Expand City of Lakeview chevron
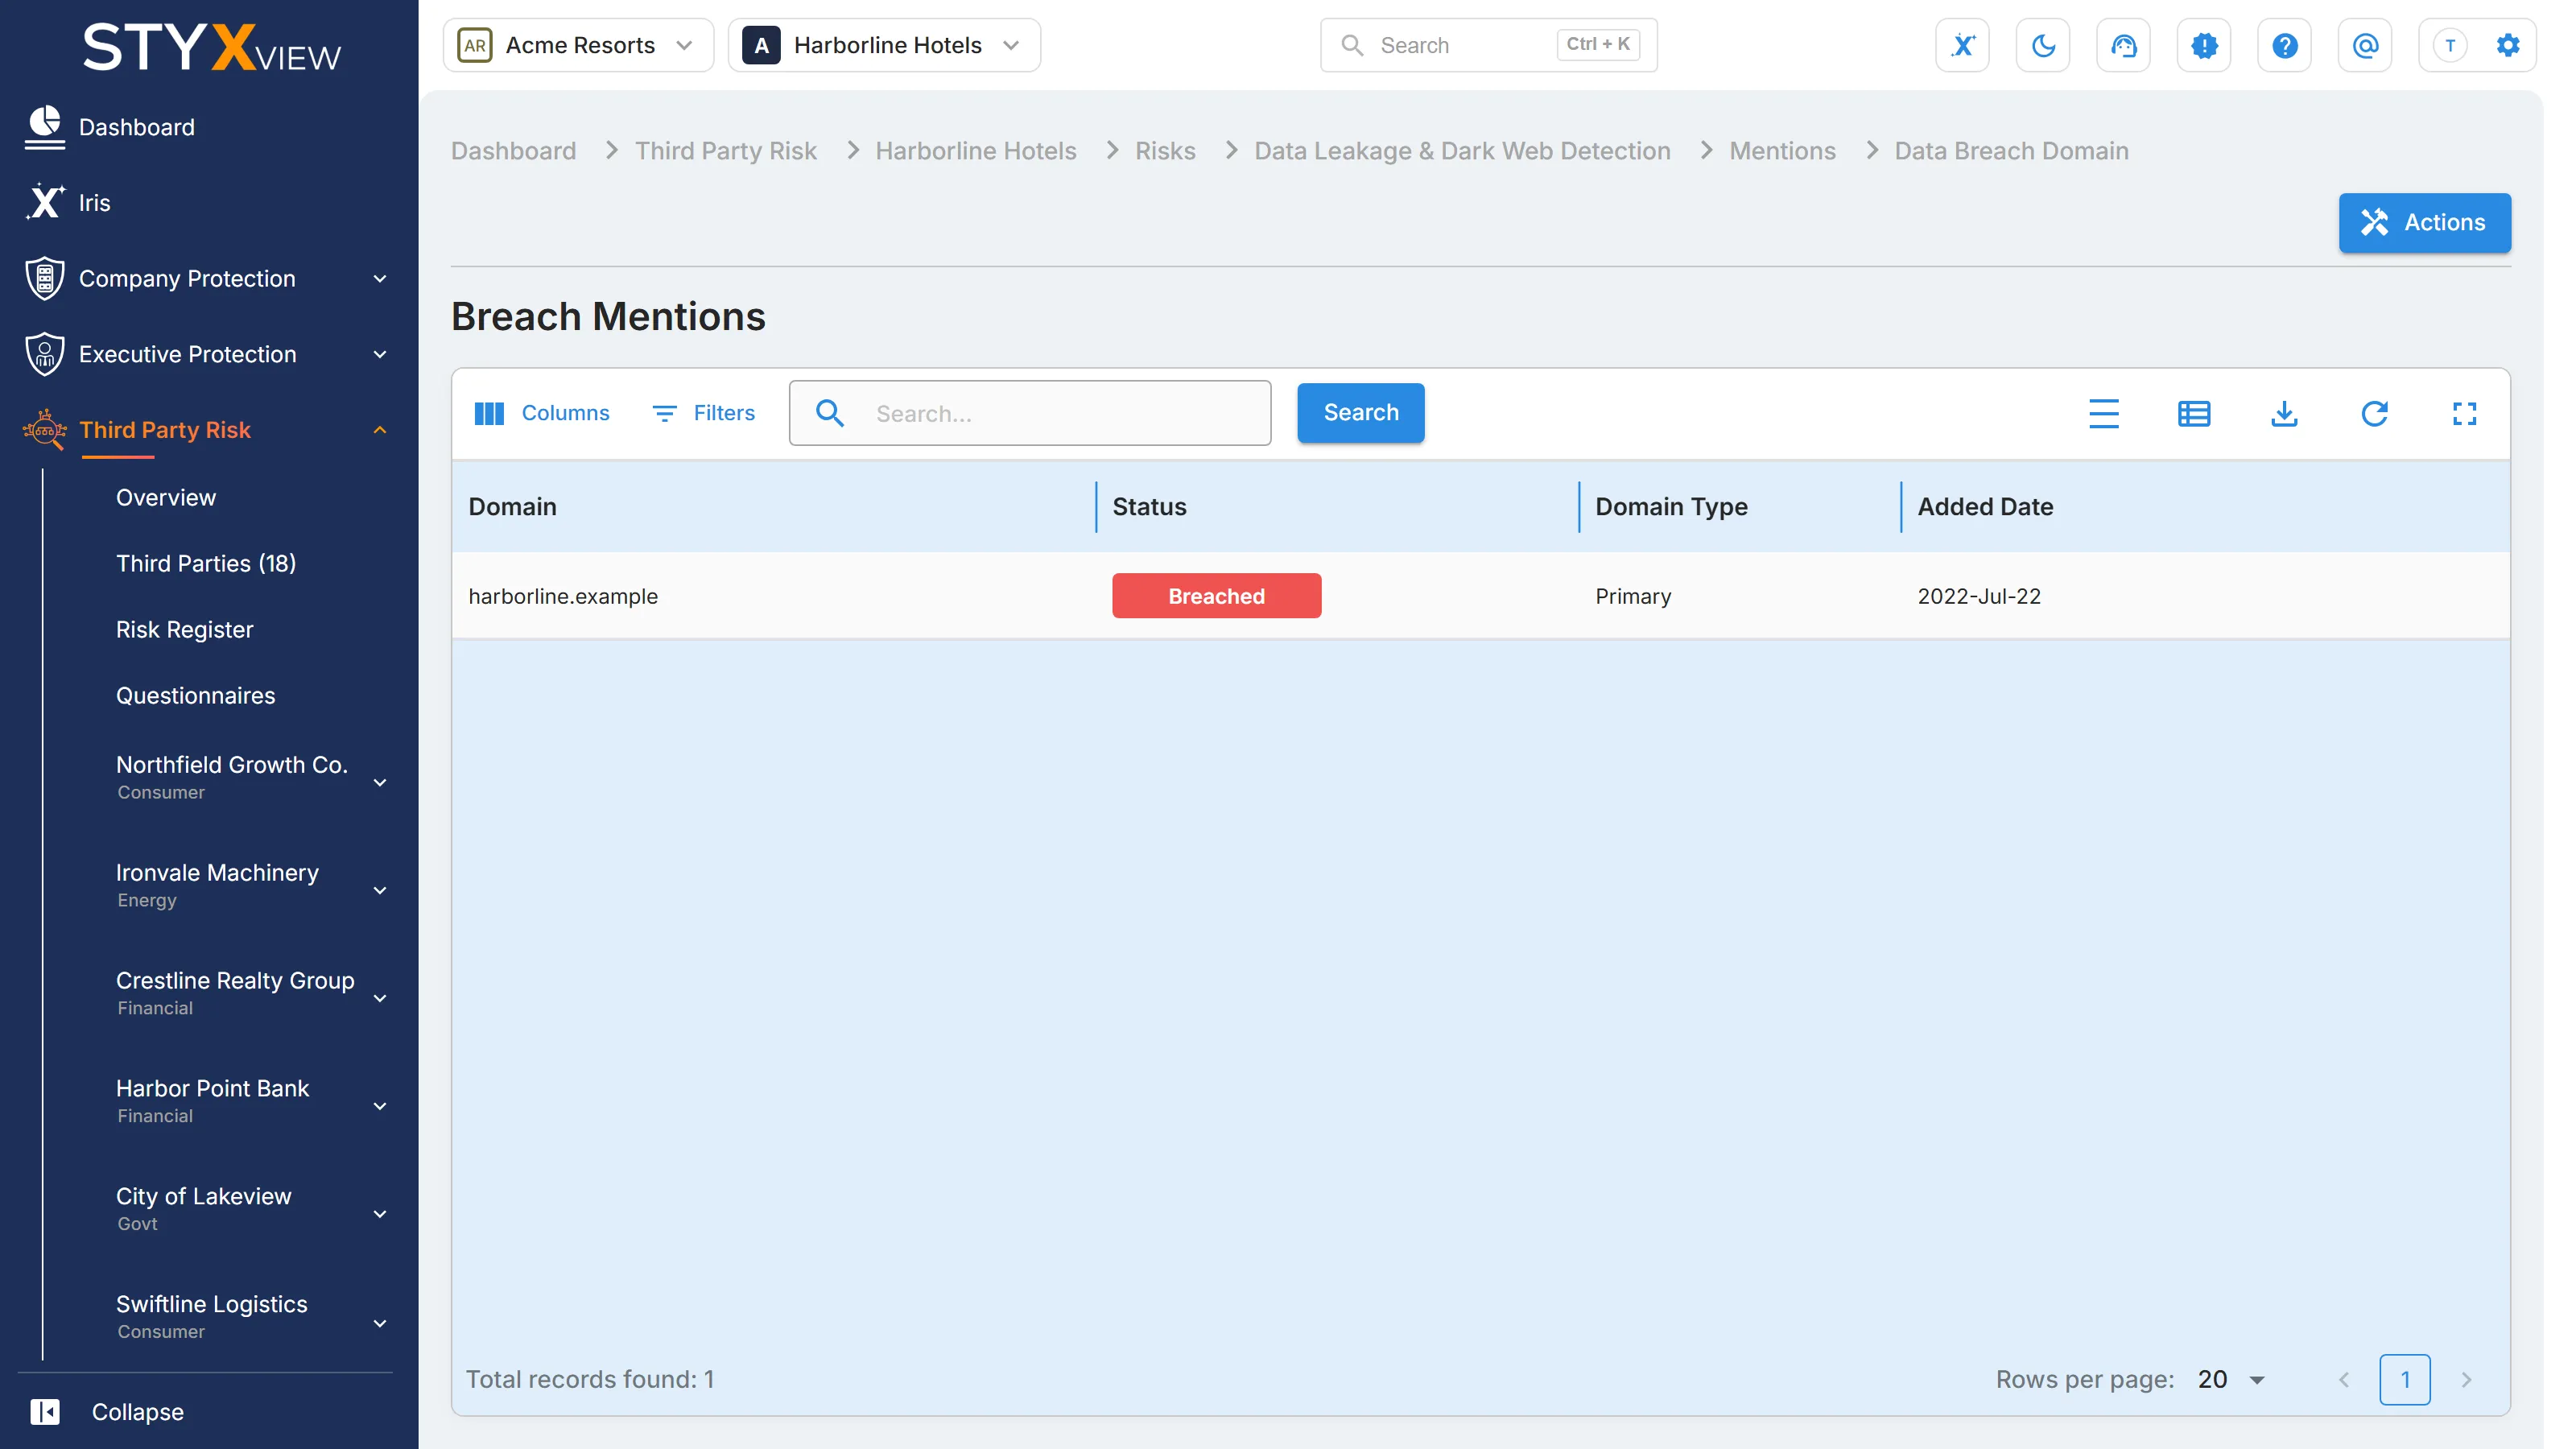Viewport: 2576px width, 1449px height. point(380,1214)
